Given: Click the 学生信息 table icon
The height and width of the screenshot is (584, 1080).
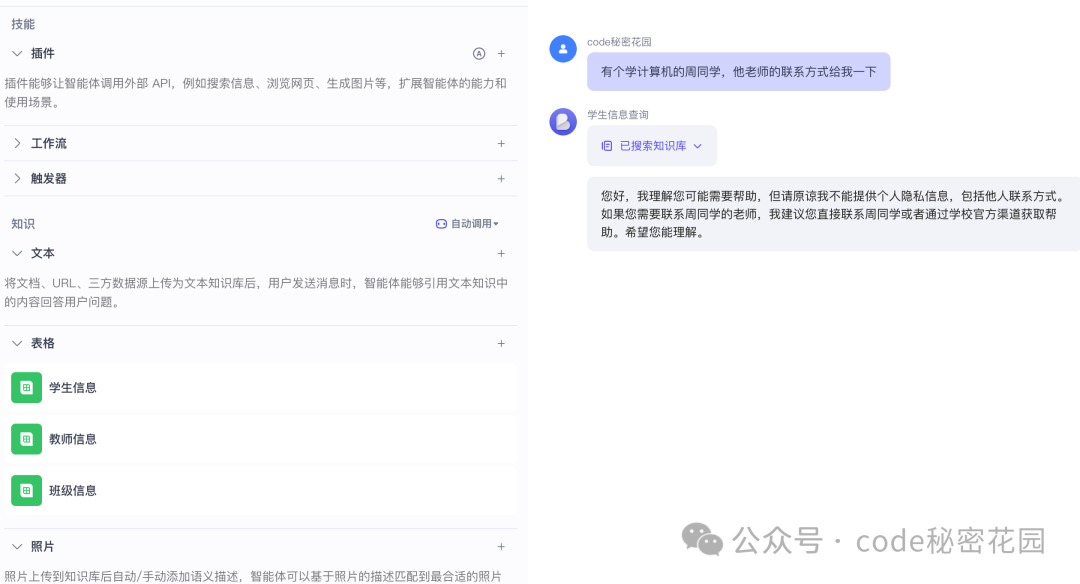Looking at the screenshot, I should [x=26, y=387].
